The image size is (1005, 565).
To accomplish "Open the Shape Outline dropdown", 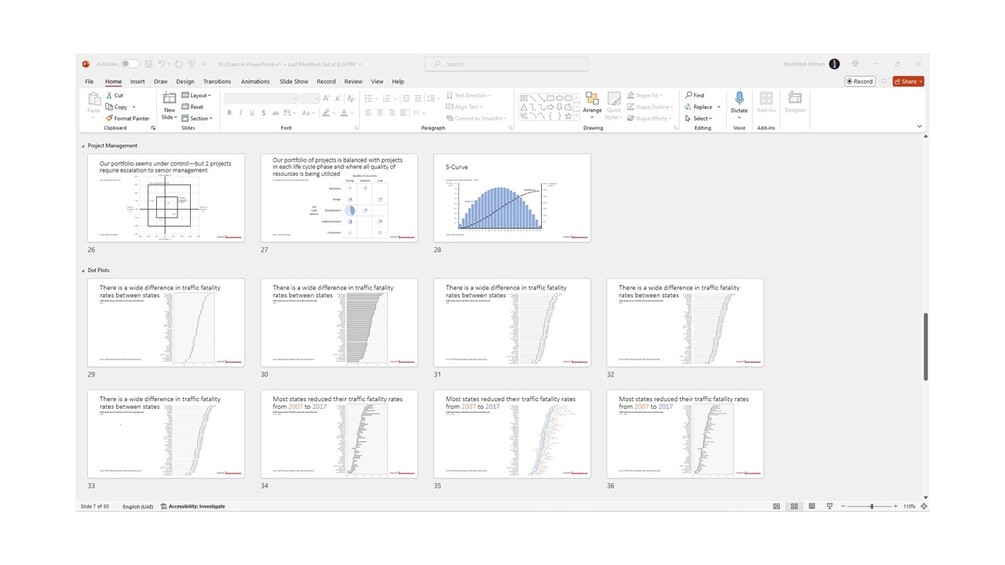I will (x=650, y=107).
